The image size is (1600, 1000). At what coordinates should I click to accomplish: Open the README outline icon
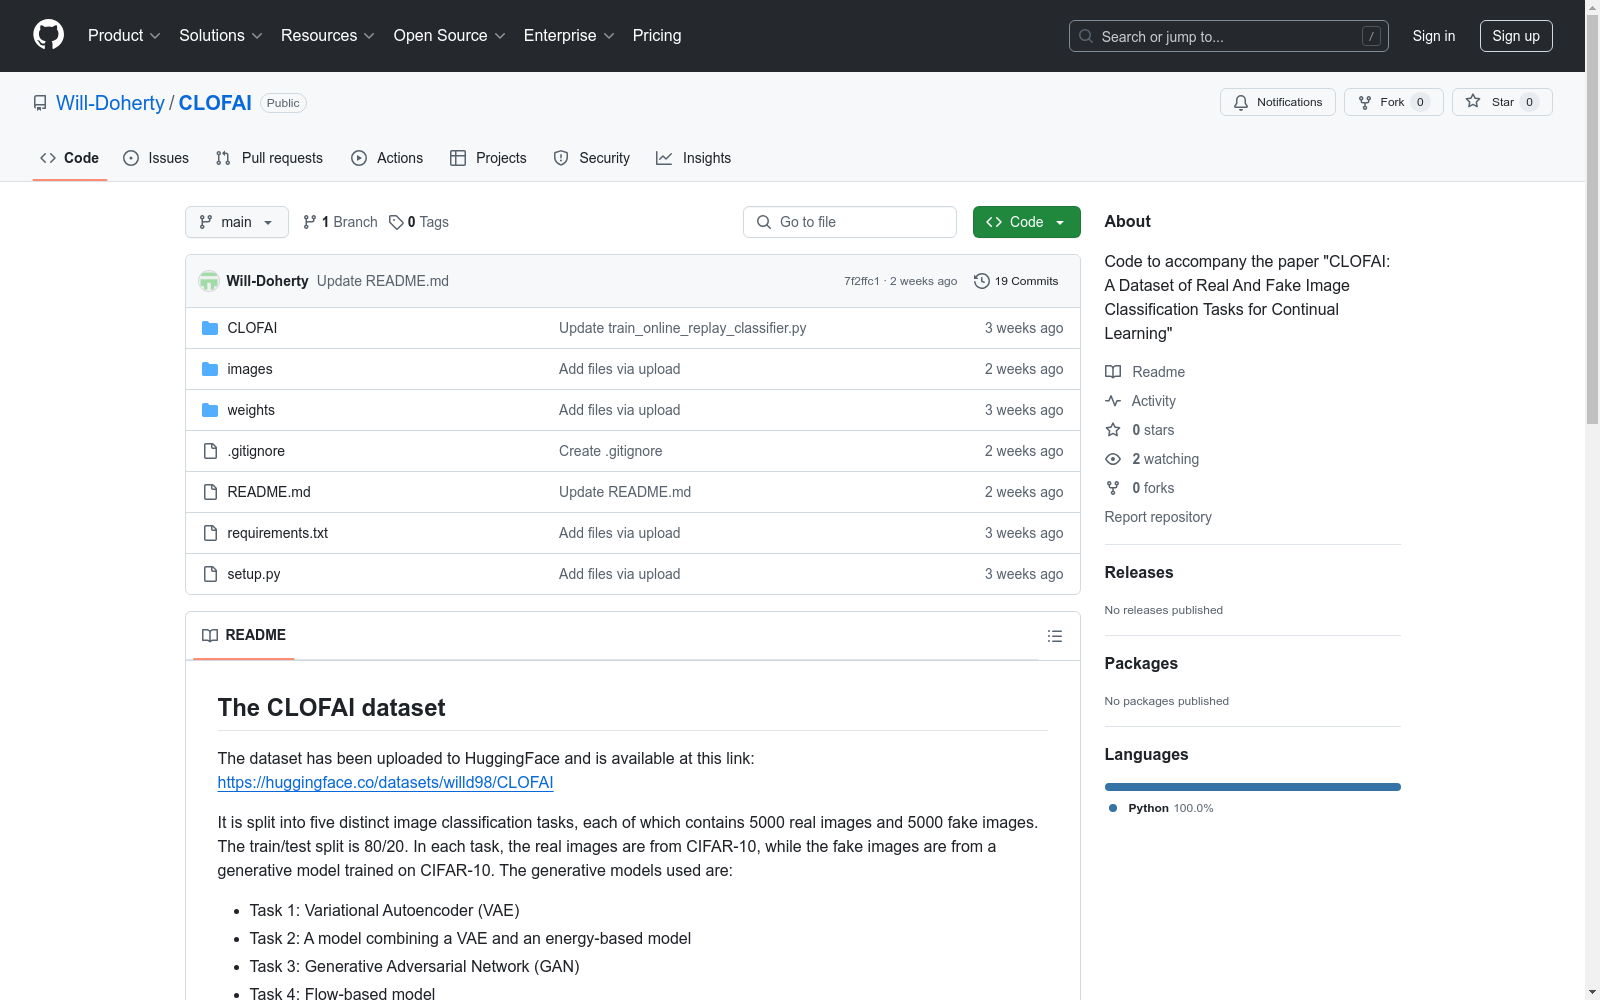1055,636
